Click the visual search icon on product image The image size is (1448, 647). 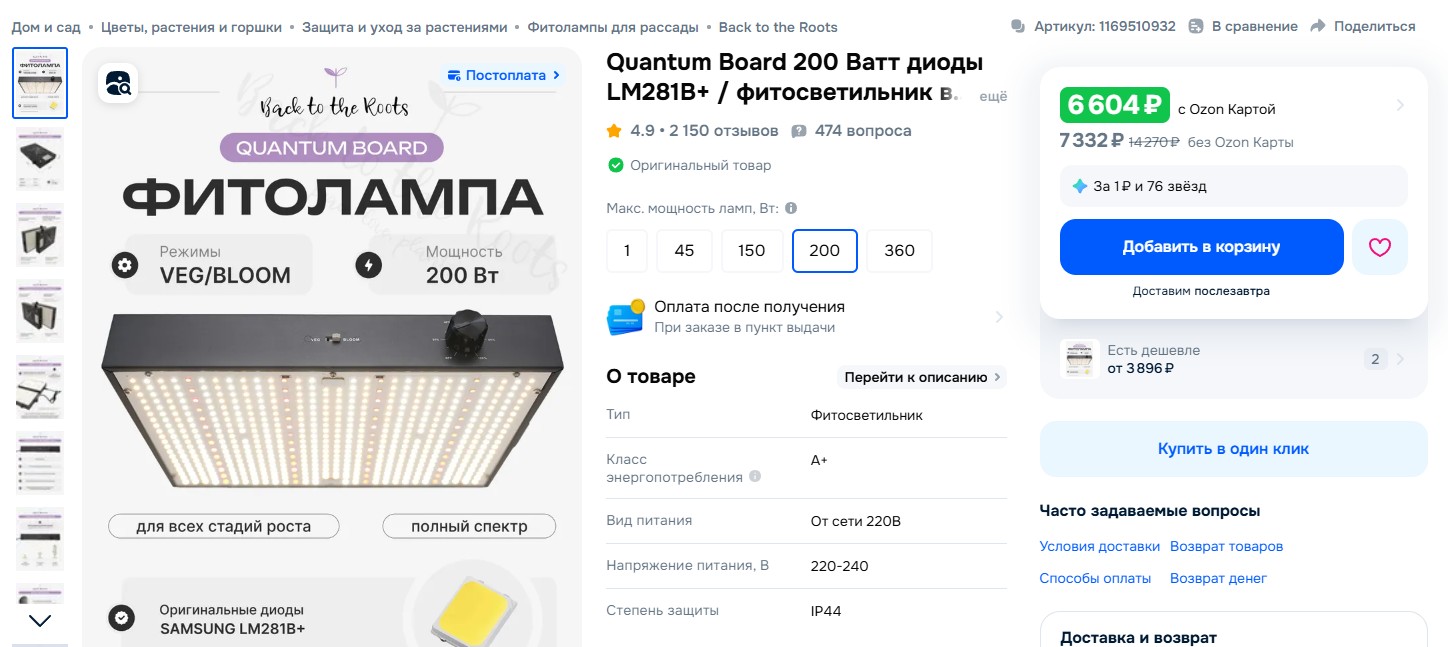[x=118, y=82]
